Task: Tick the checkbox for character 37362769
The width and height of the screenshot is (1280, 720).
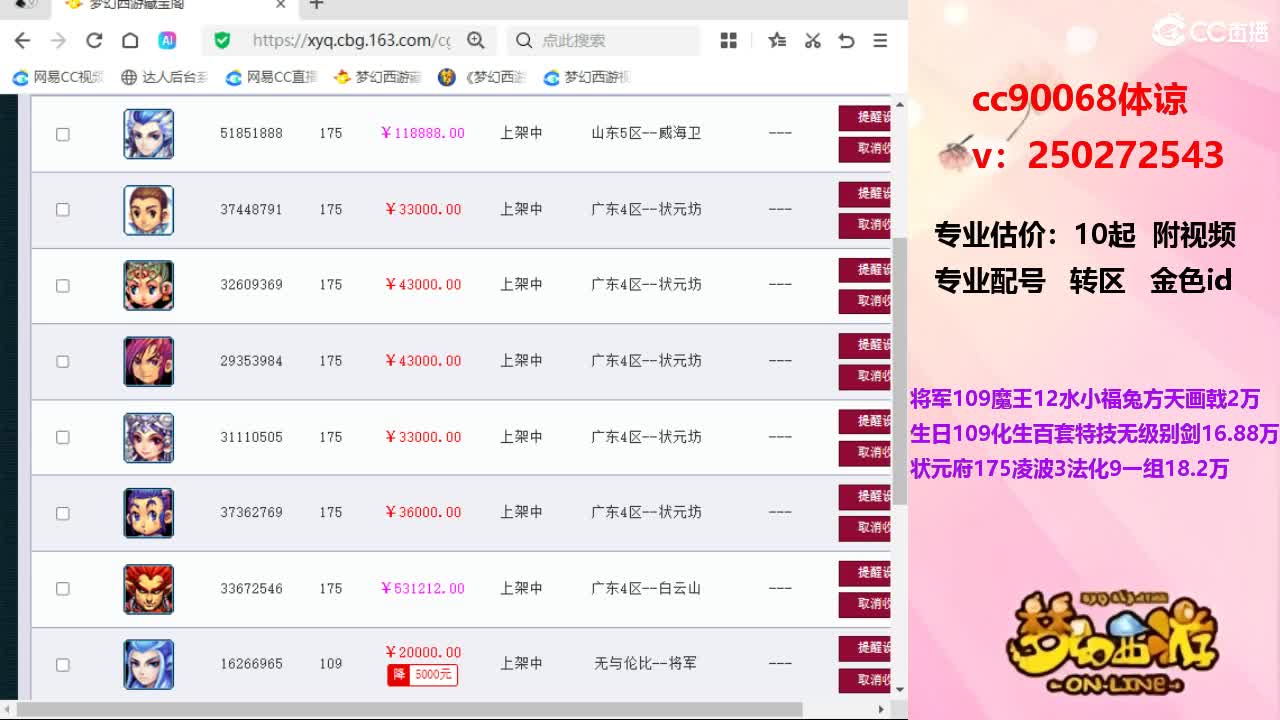Action: click(x=62, y=514)
